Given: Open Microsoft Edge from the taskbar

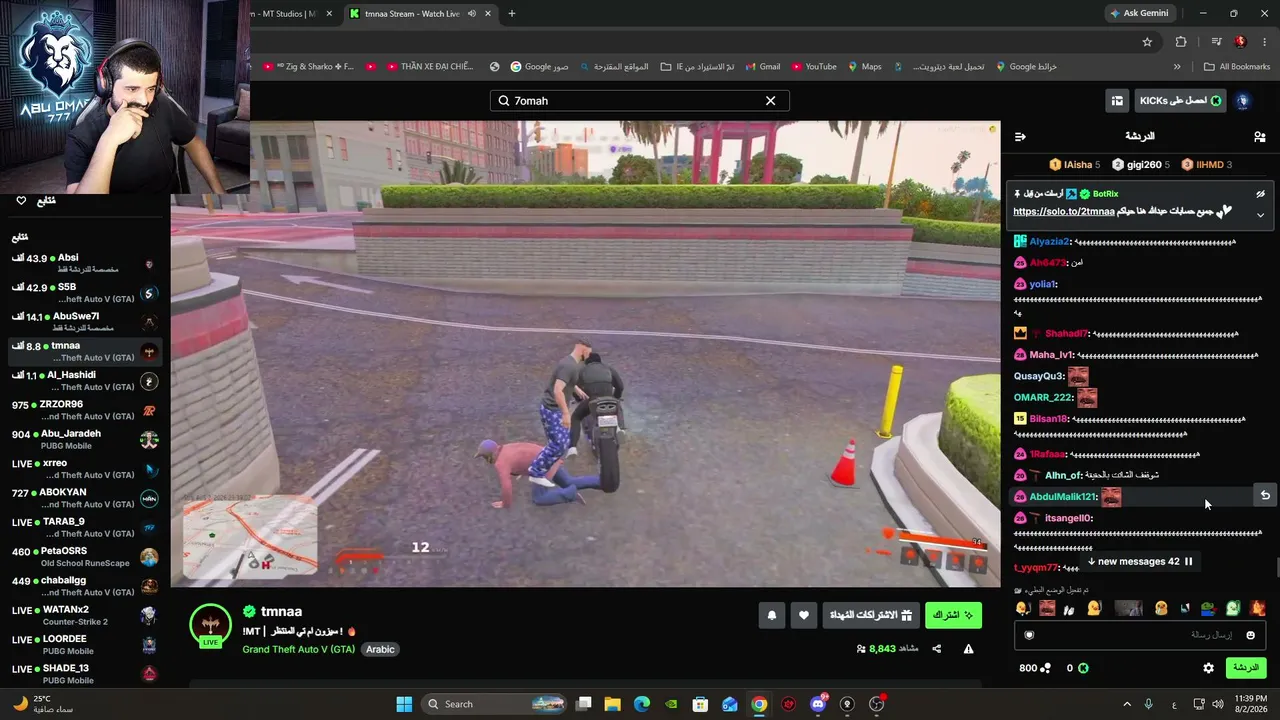Looking at the screenshot, I should click(642, 704).
